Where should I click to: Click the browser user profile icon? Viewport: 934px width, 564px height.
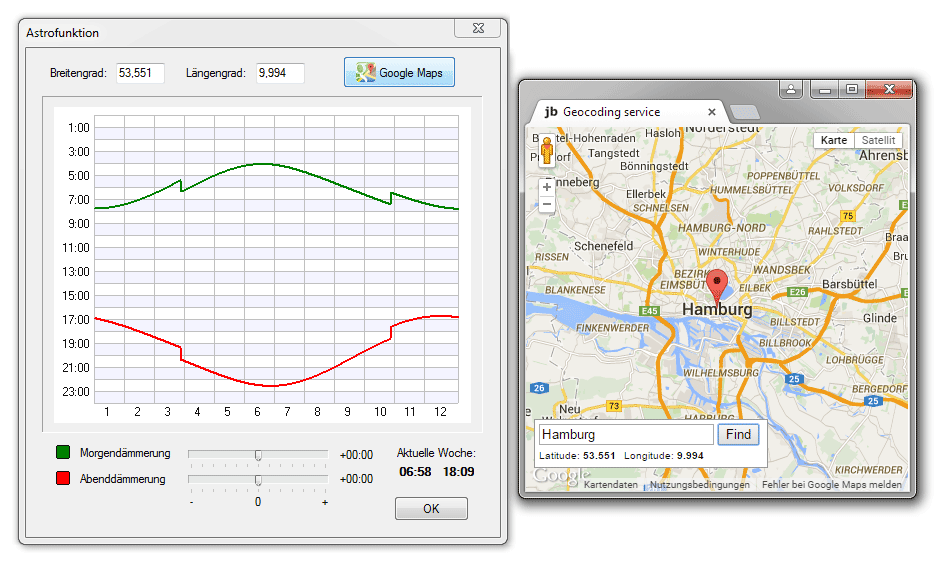click(x=791, y=89)
